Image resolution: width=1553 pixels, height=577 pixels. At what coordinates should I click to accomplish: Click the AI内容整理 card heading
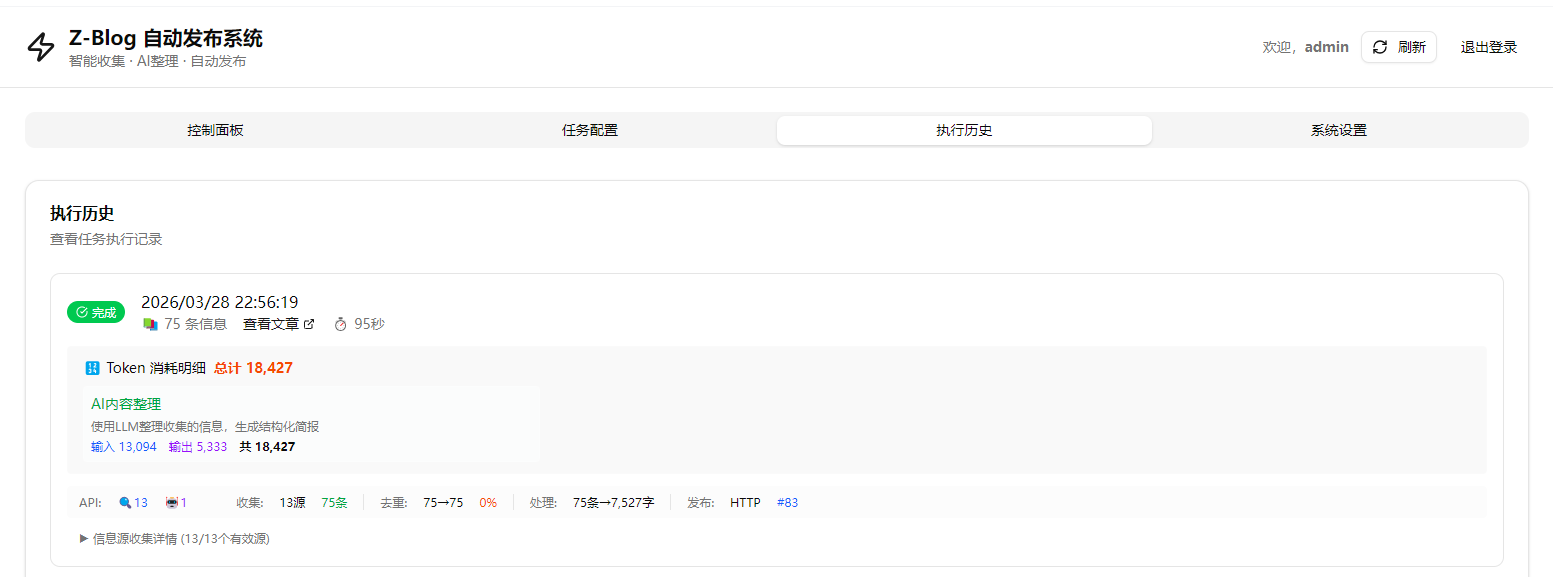(x=126, y=404)
